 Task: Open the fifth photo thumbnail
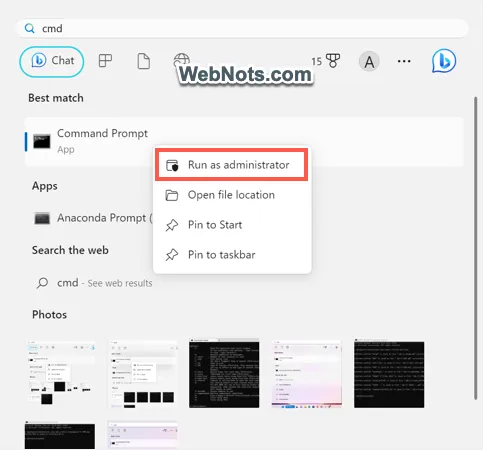(x=389, y=373)
